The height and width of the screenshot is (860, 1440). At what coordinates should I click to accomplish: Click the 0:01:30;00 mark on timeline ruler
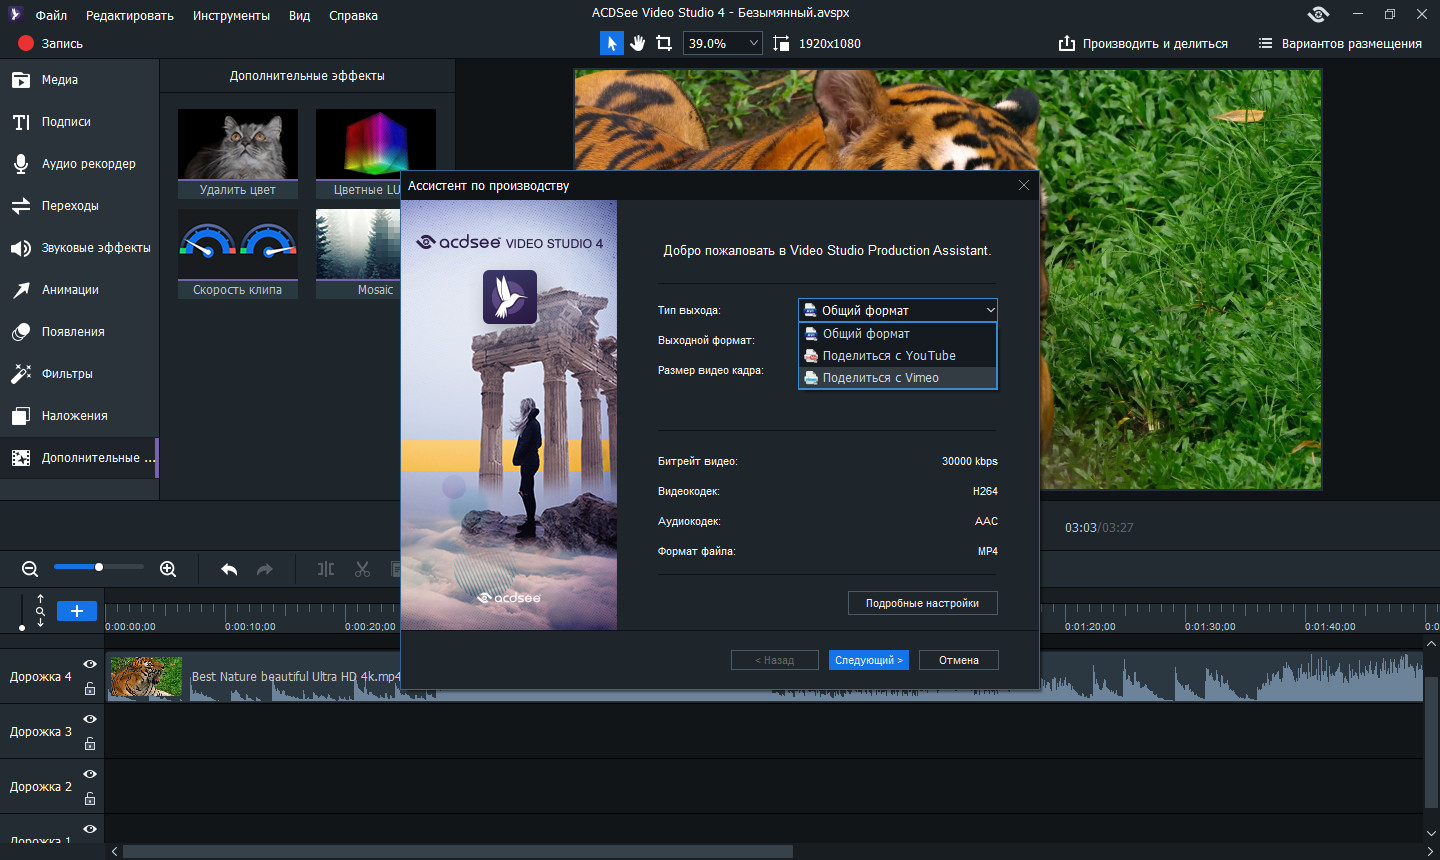point(1210,627)
